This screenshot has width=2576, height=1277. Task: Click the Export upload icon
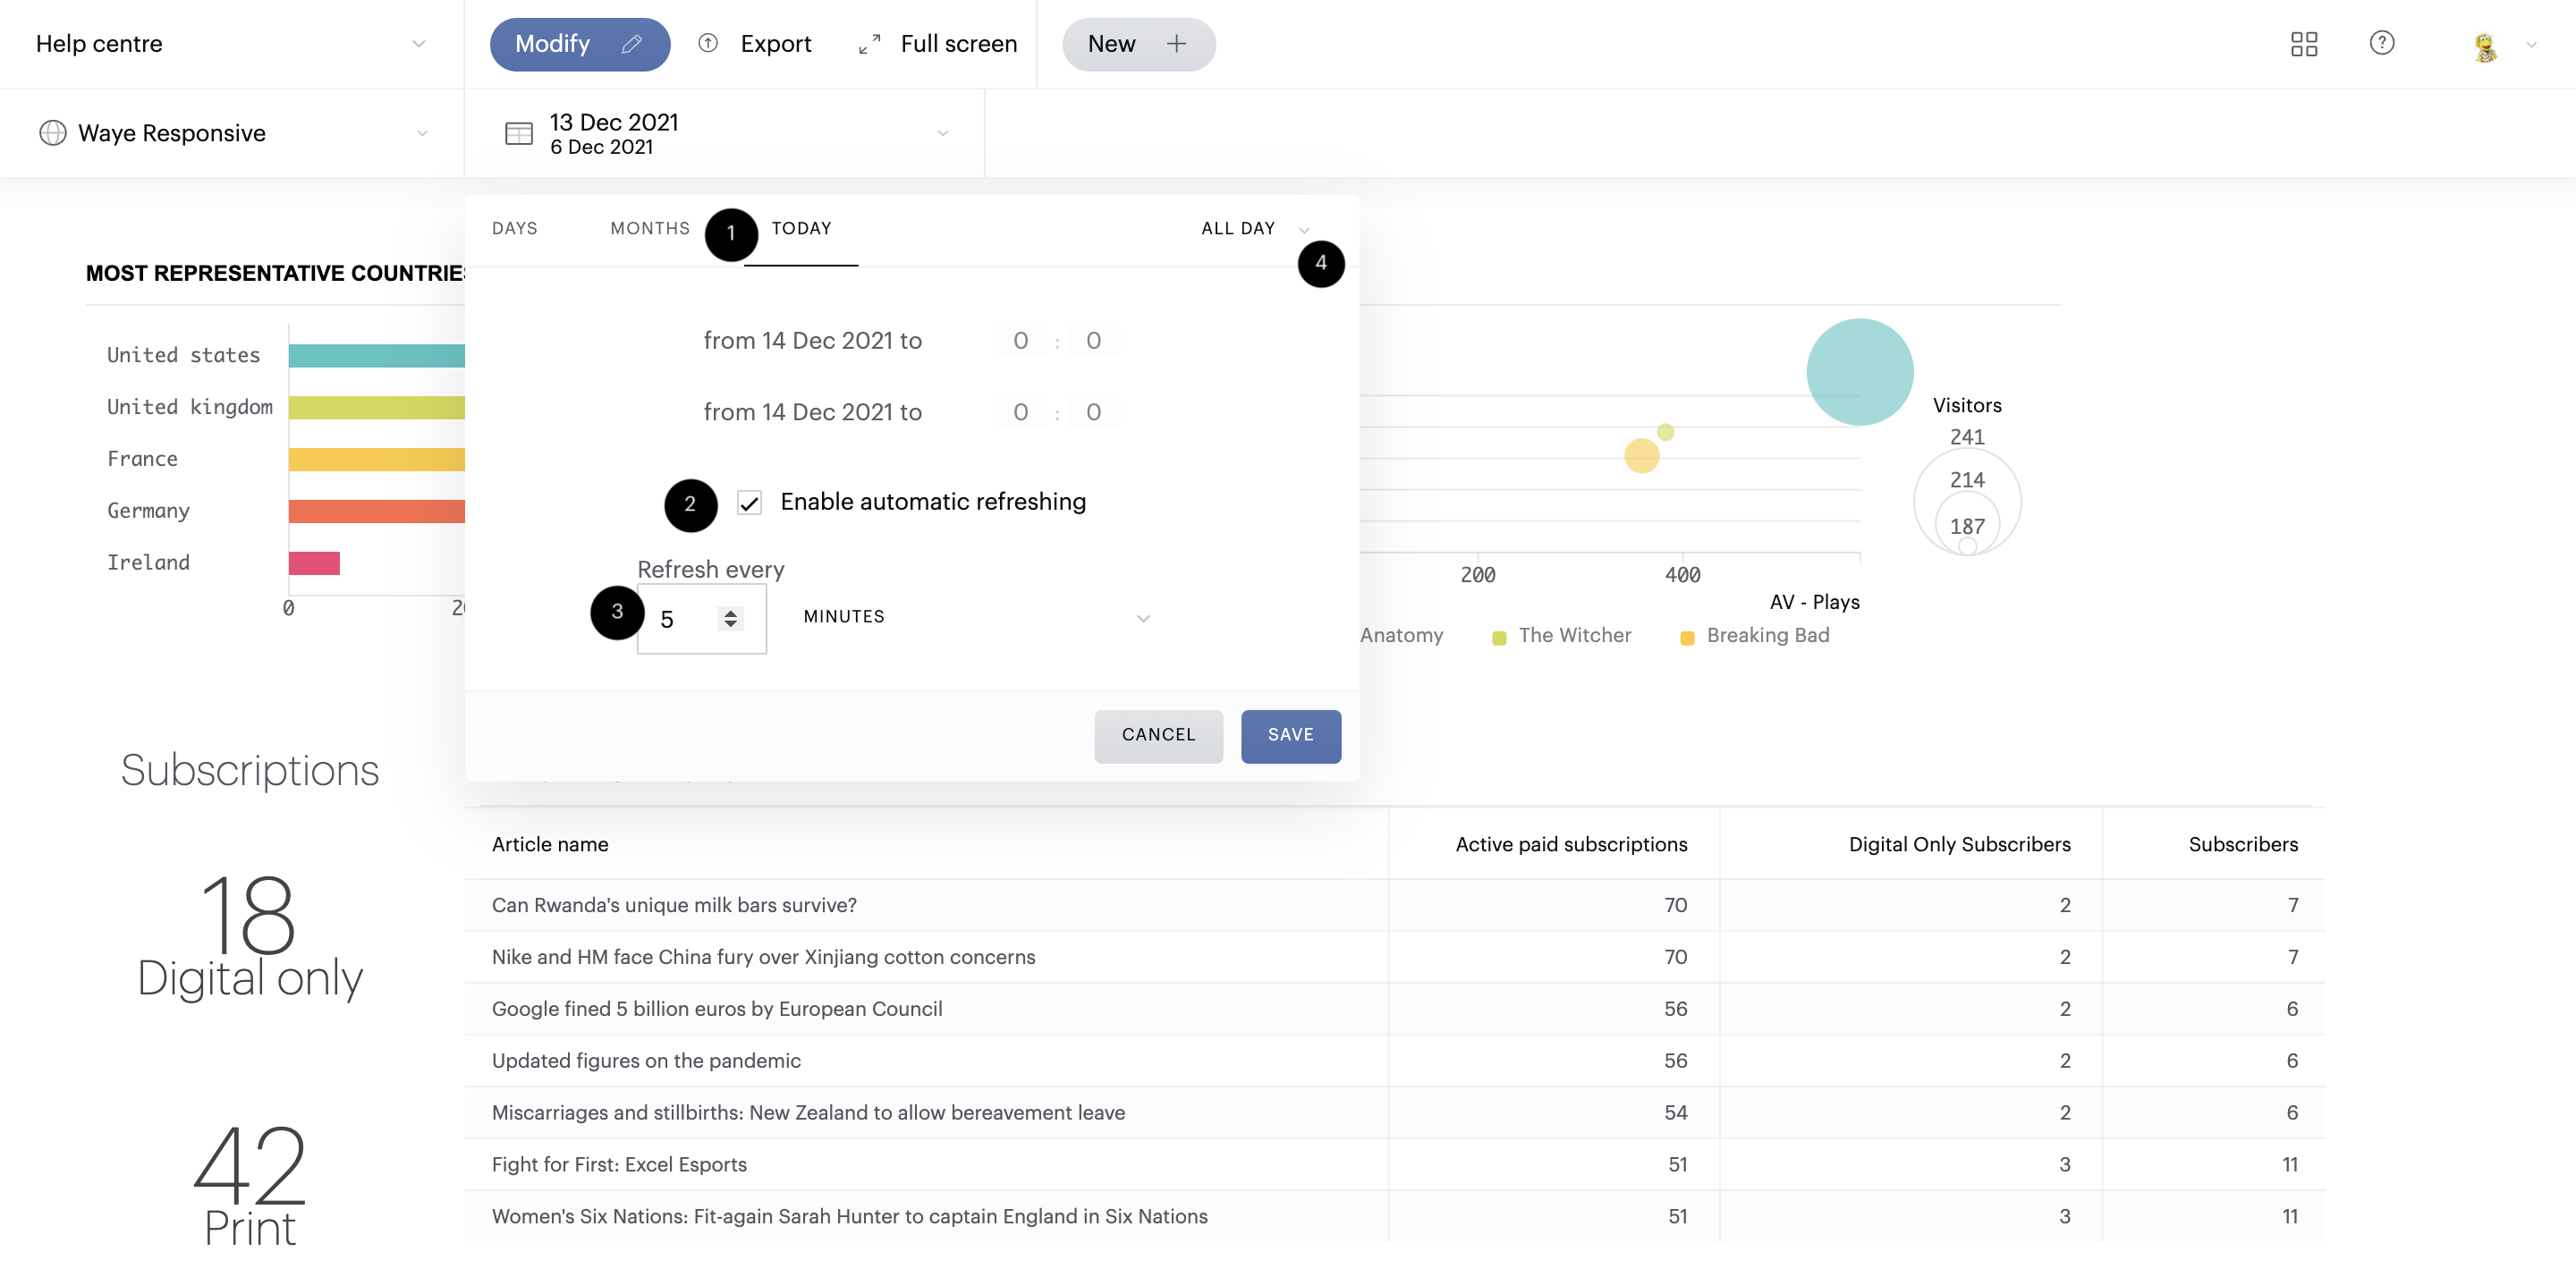tap(708, 43)
